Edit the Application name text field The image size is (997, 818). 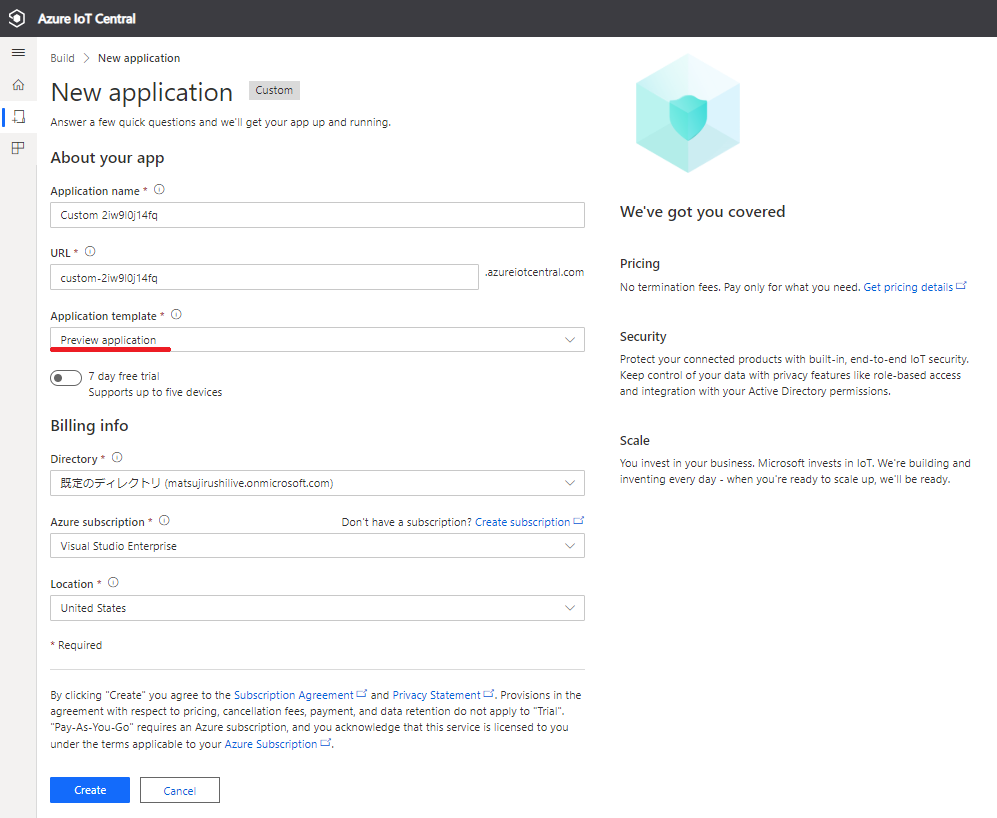click(317, 215)
